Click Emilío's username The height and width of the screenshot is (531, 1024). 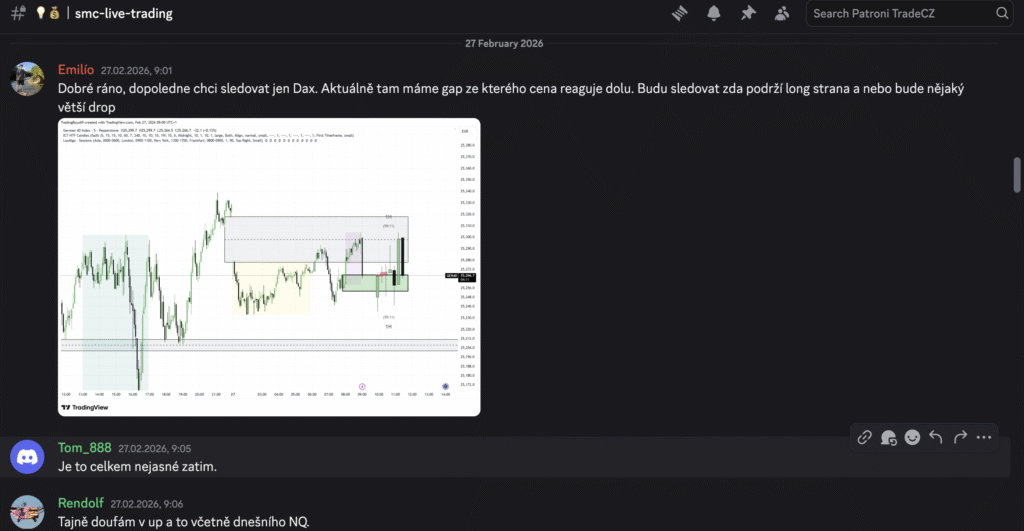pyautogui.click(x=75, y=70)
